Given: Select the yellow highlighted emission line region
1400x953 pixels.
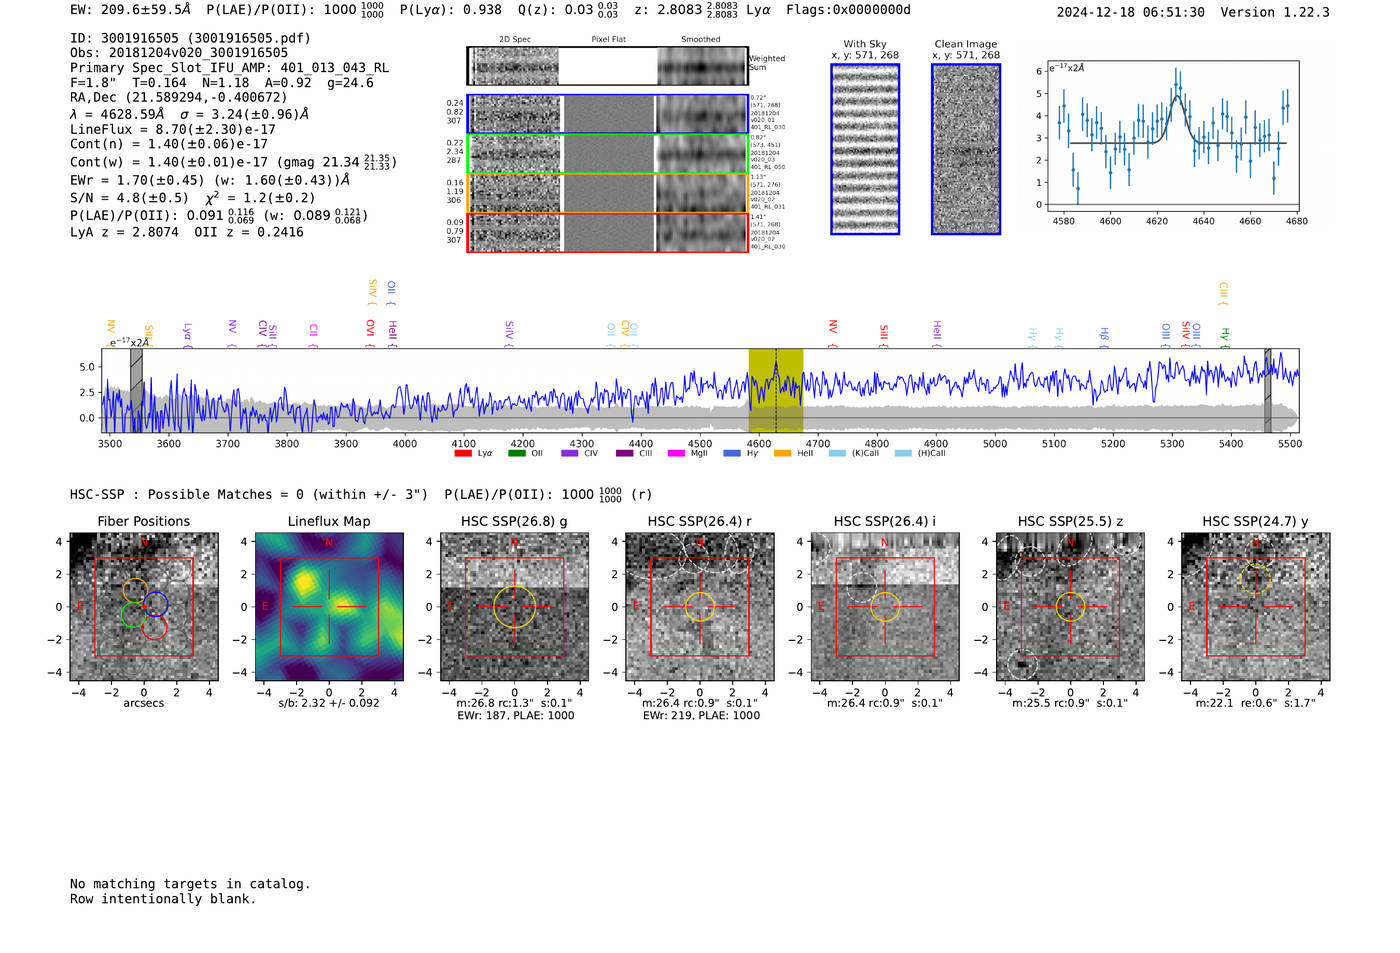Looking at the screenshot, I should pos(776,390).
